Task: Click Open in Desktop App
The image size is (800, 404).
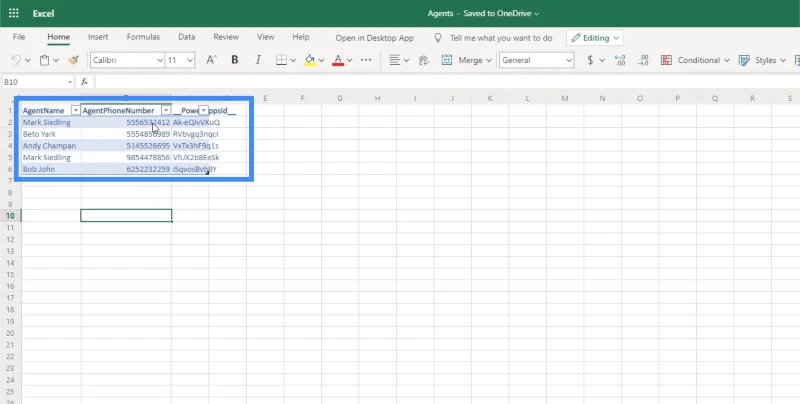Action: coord(374,38)
